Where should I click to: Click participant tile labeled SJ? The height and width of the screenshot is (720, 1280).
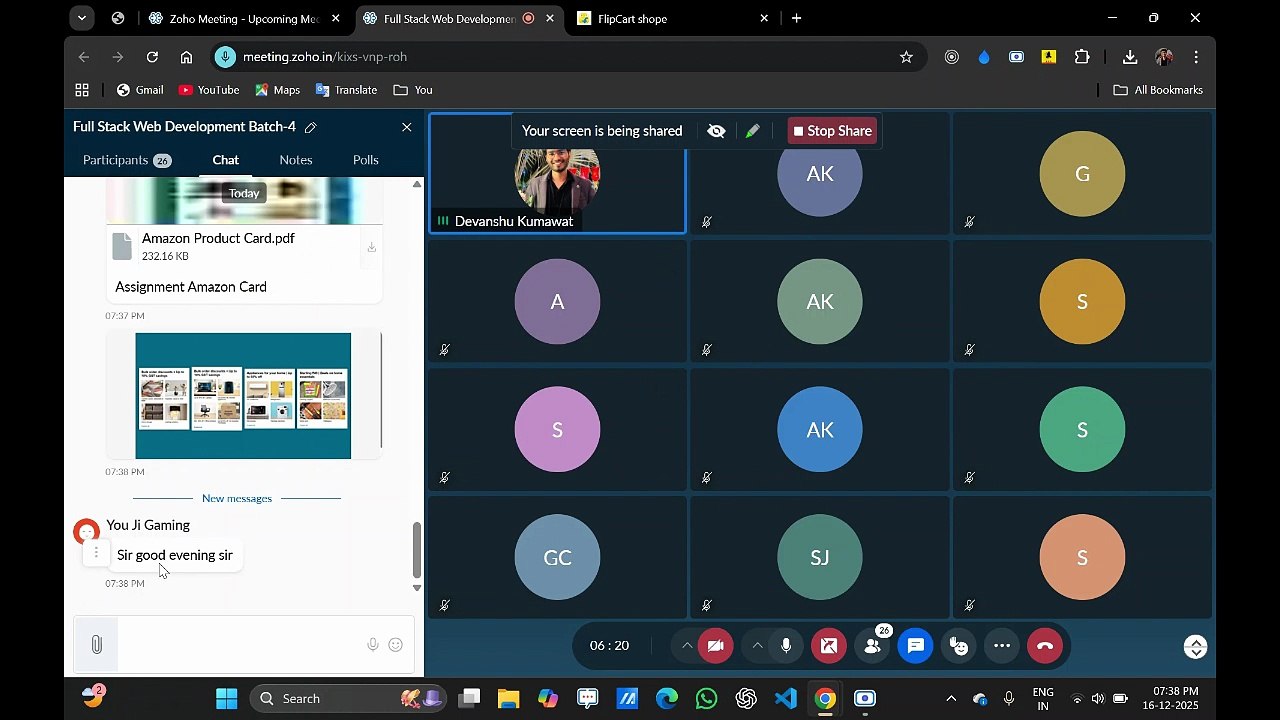coord(820,557)
